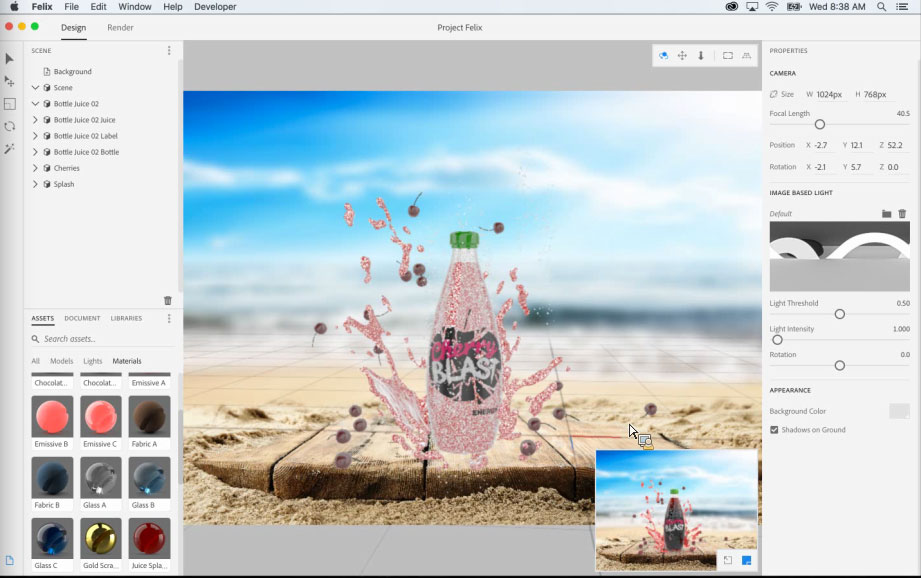Select the arrow Select tool in left toolbar

[9, 59]
